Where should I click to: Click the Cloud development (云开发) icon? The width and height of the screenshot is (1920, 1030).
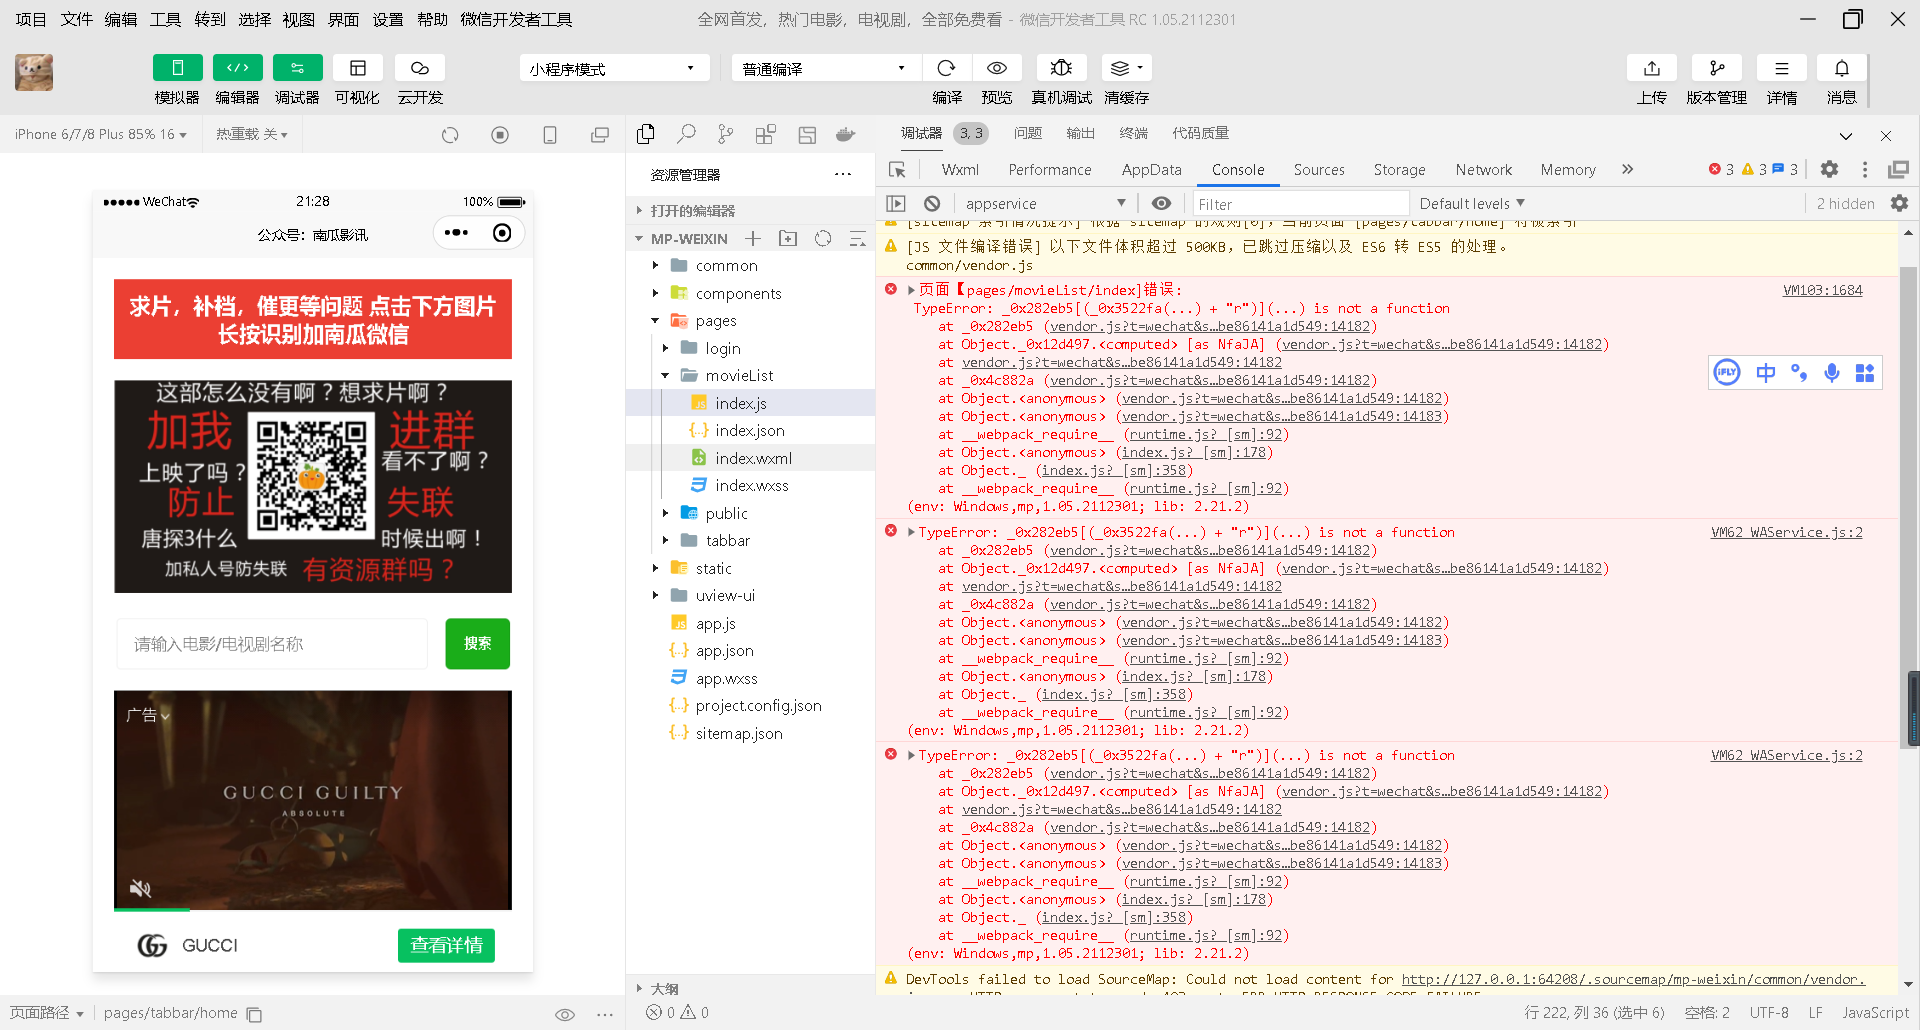click(x=420, y=68)
